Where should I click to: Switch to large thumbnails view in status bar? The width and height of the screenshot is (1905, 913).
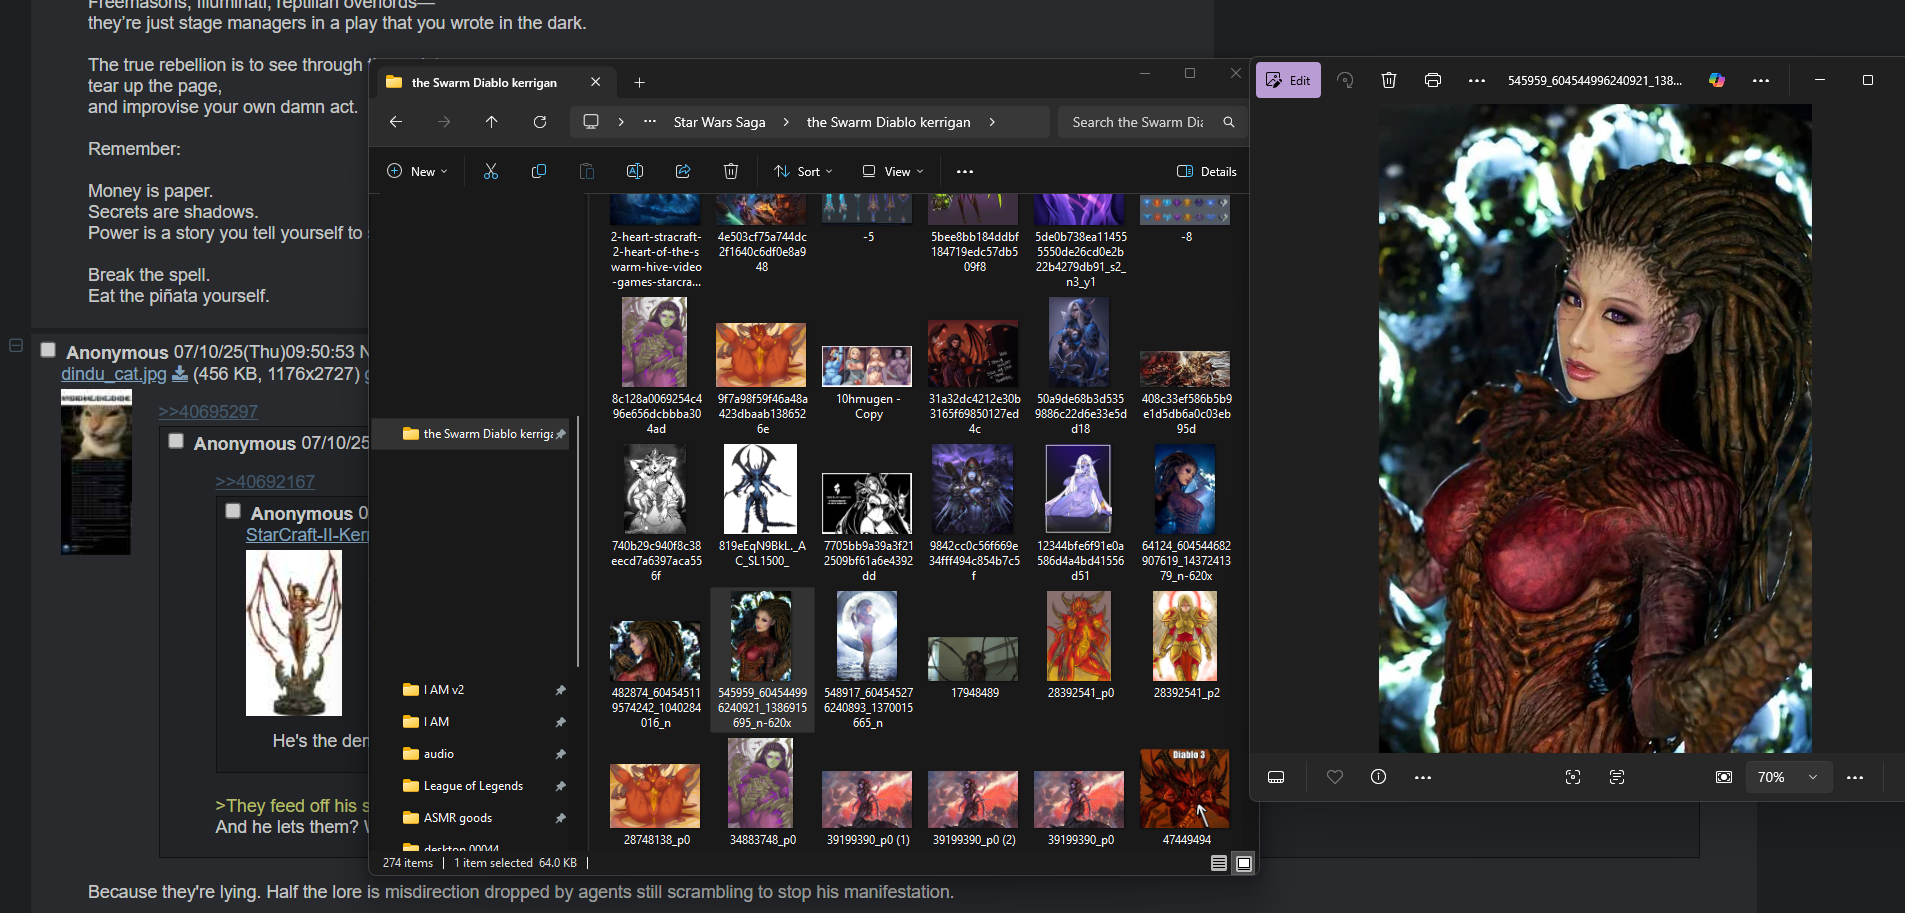[x=1244, y=863]
